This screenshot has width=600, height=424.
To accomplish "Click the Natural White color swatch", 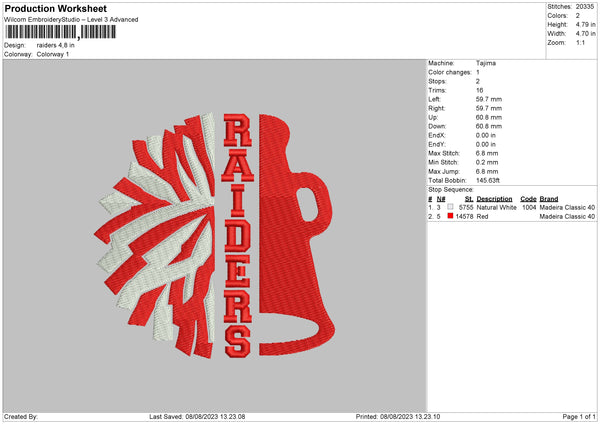I will (450, 207).
